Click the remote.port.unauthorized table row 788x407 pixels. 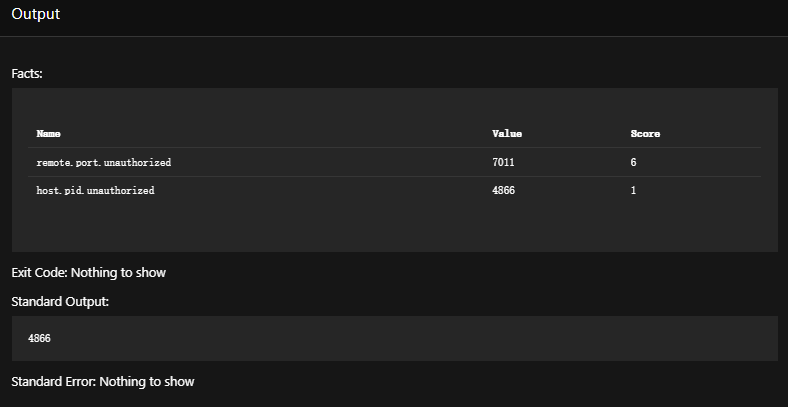(x=395, y=162)
